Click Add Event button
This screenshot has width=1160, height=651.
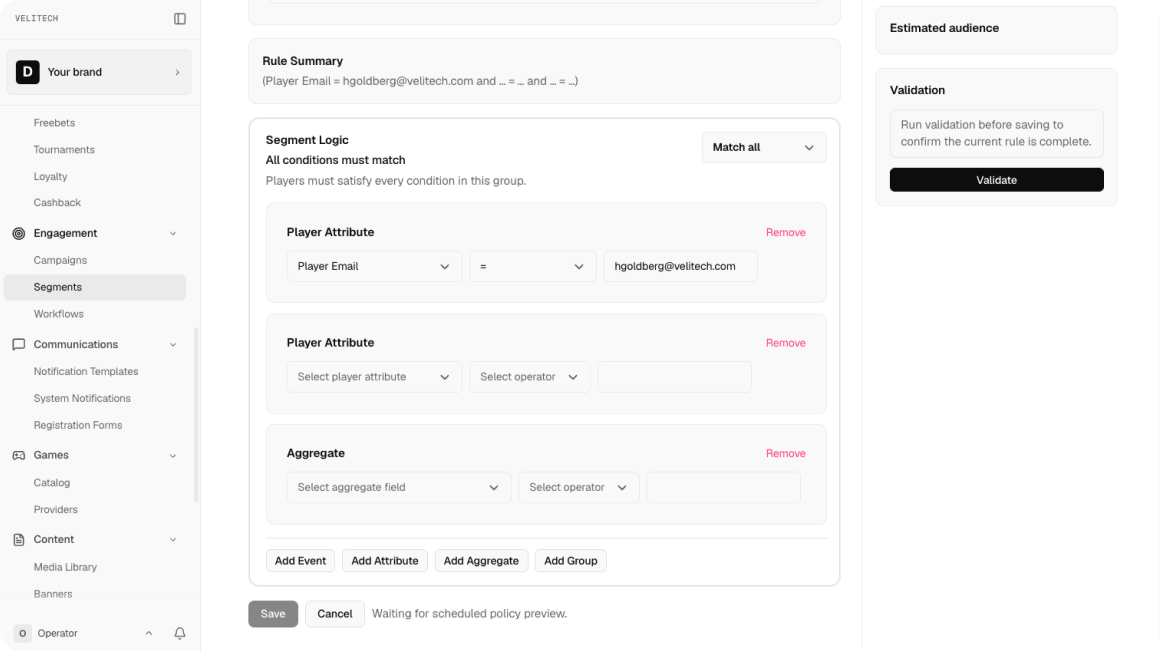coord(300,561)
